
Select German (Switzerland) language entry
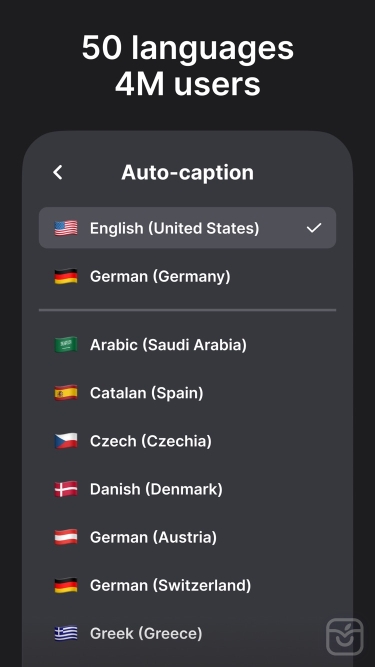[188, 585]
